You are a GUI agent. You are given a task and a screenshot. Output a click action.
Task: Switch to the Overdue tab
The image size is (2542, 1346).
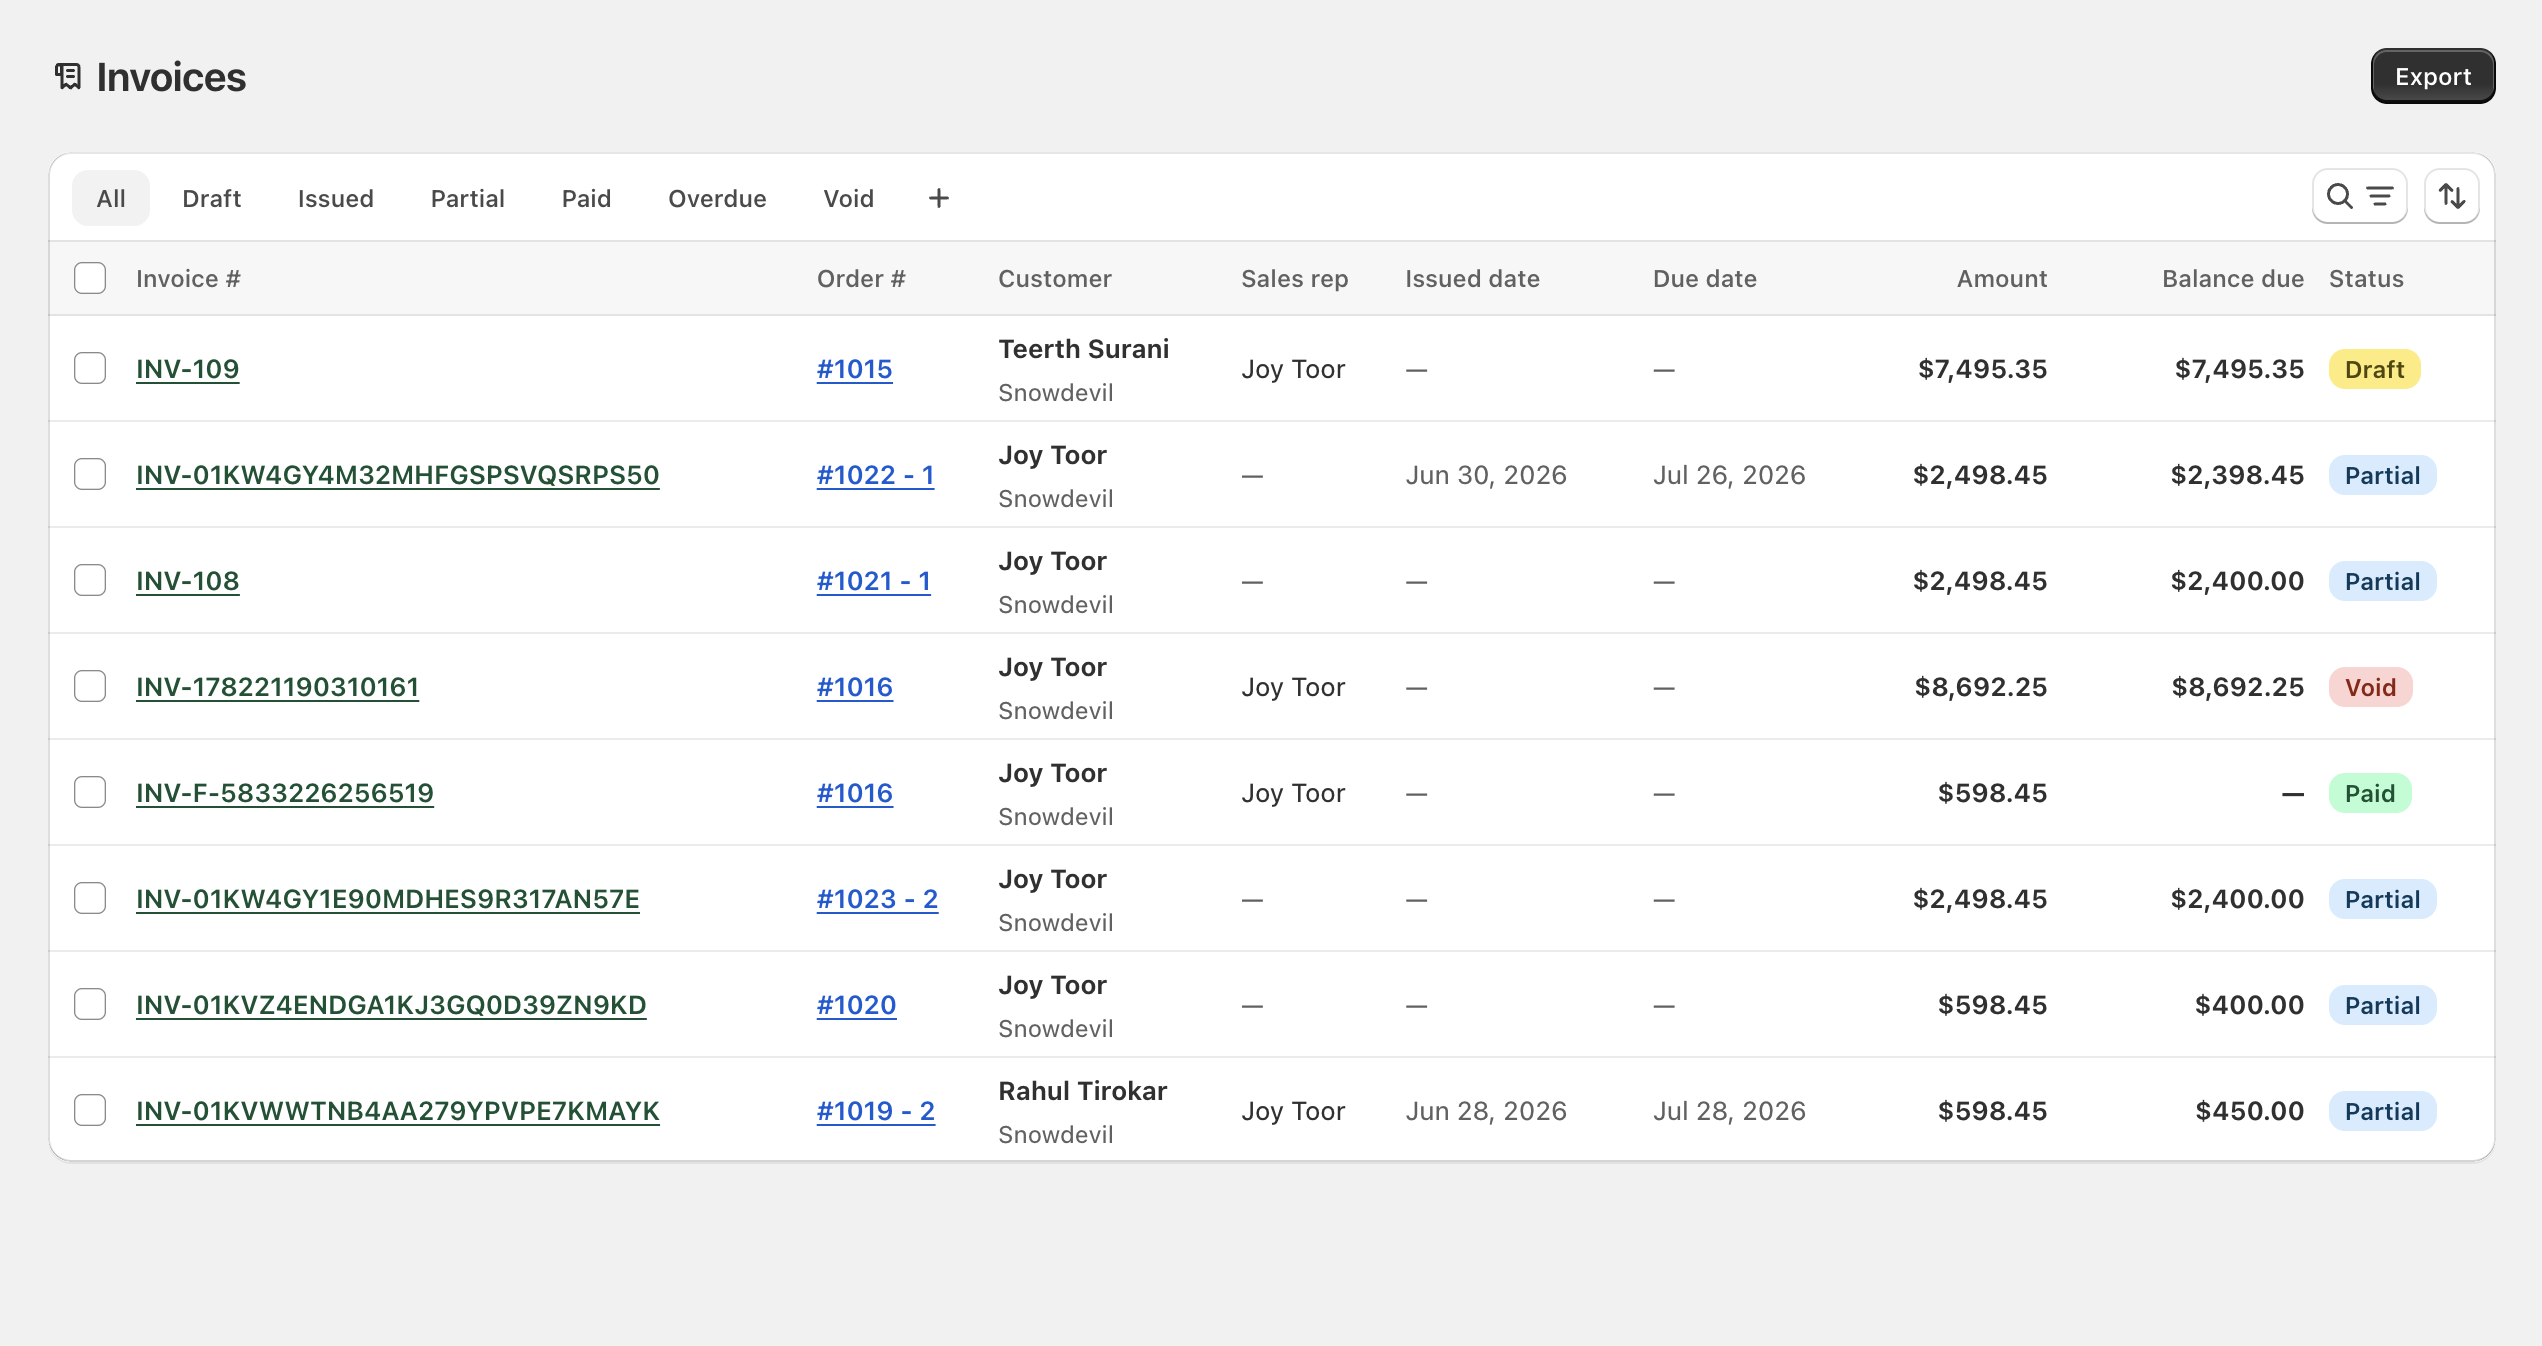718,198
